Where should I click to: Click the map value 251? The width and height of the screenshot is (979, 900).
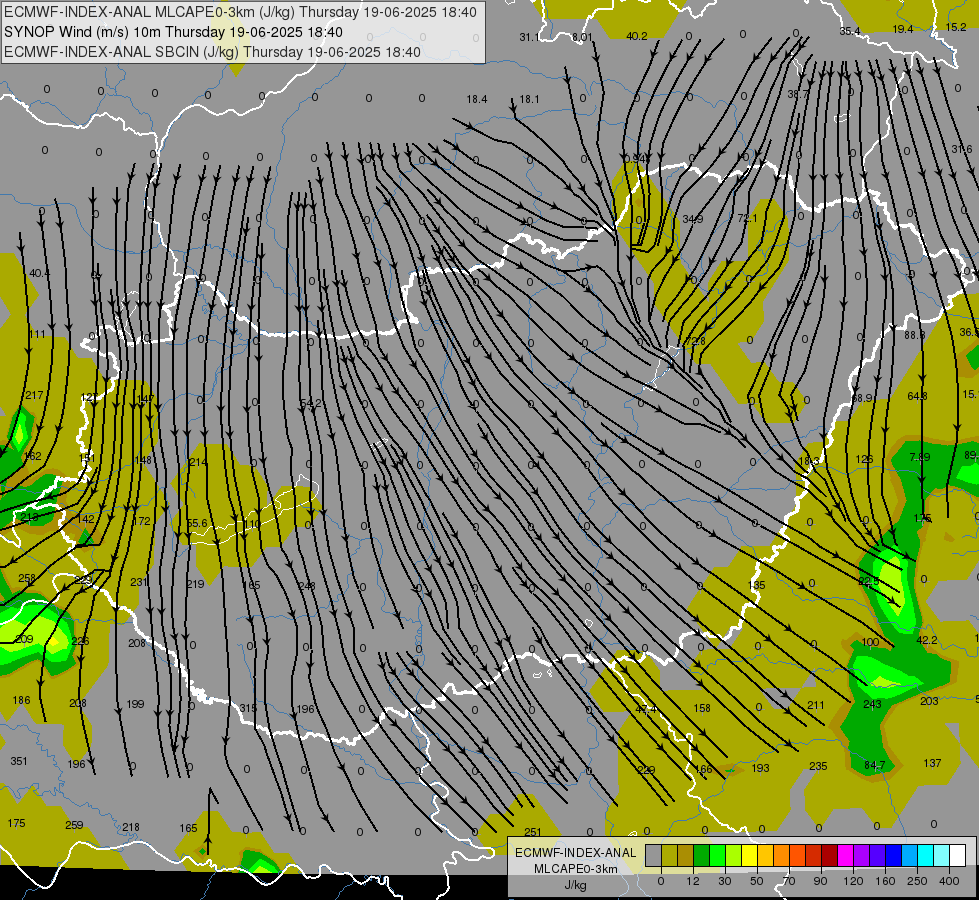click(x=533, y=832)
